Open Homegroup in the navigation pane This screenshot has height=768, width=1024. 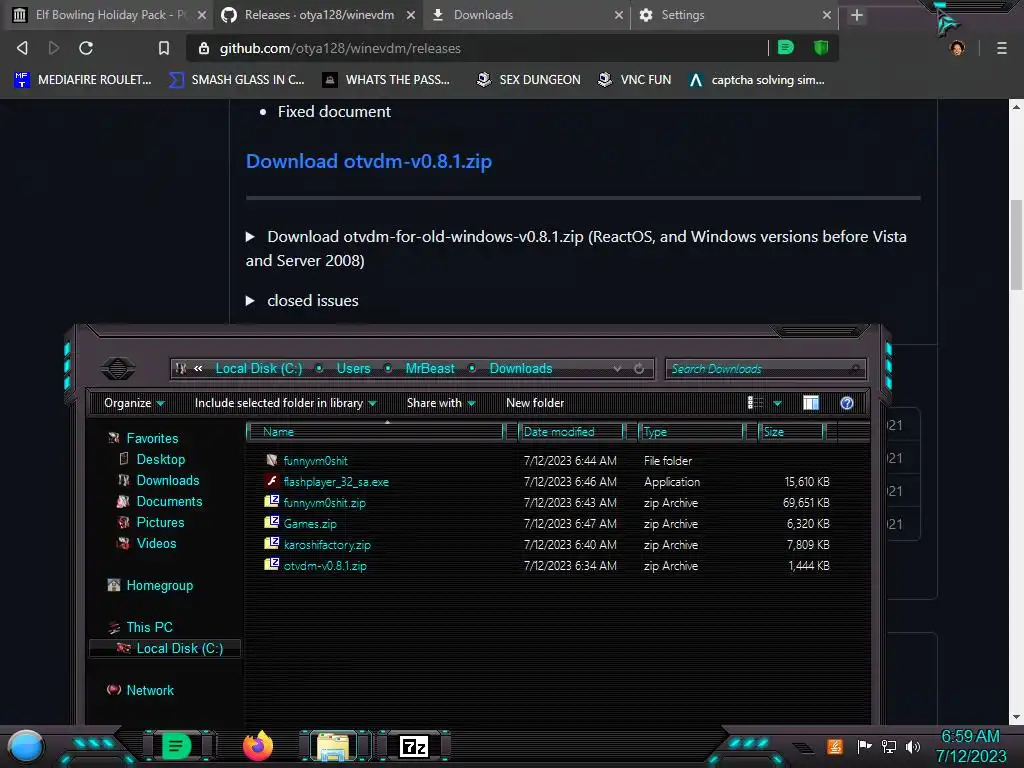pyautogui.click(x=159, y=585)
